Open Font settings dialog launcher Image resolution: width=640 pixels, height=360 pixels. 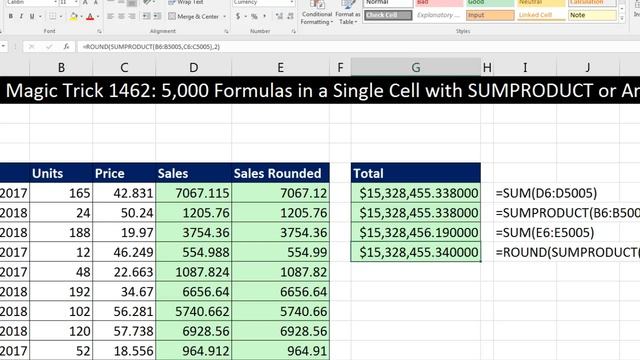coord(99,31)
